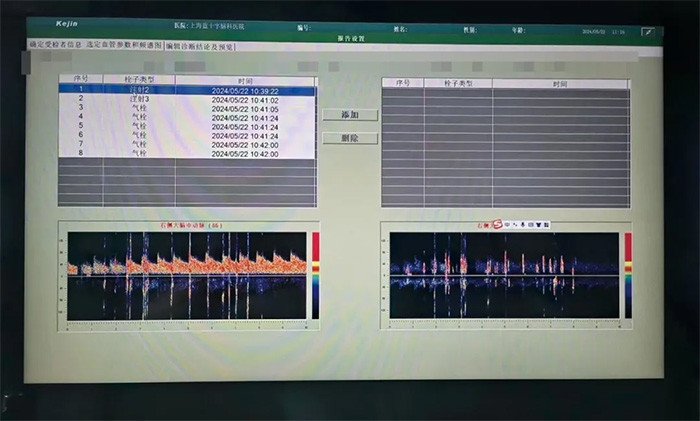Select row 2 注射3 at 10:41:02
This screenshot has height=421, width=700.
pos(187,100)
